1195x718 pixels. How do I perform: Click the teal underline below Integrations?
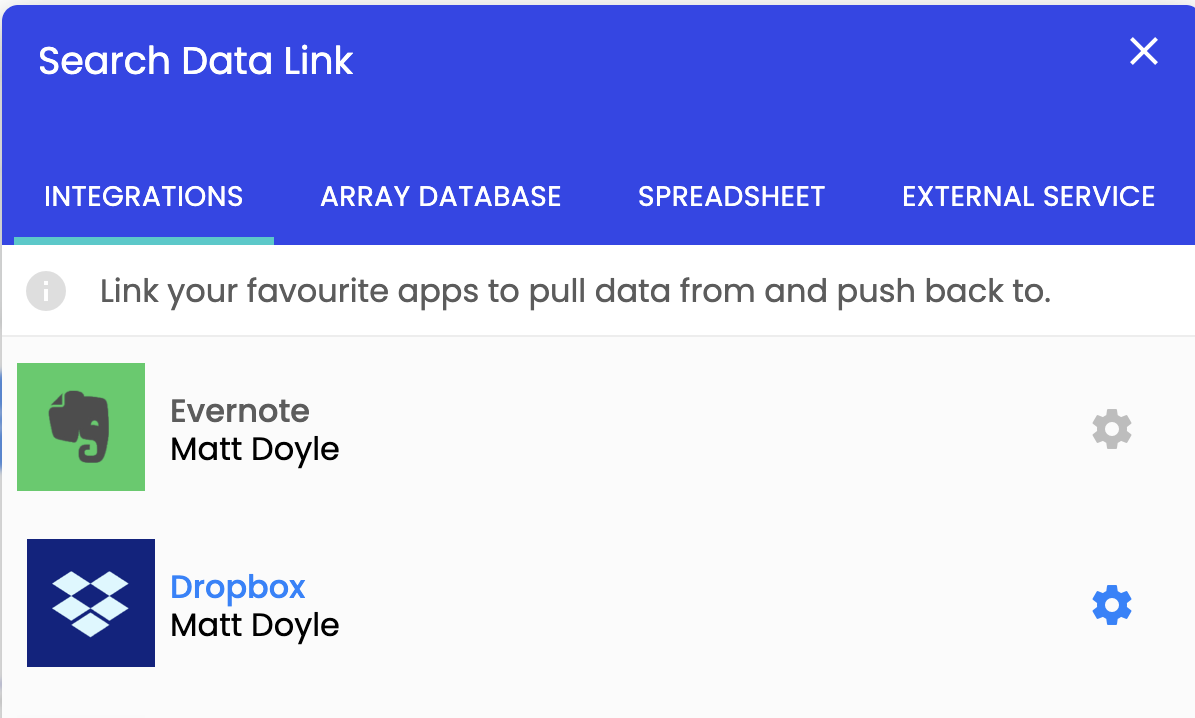click(143, 241)
